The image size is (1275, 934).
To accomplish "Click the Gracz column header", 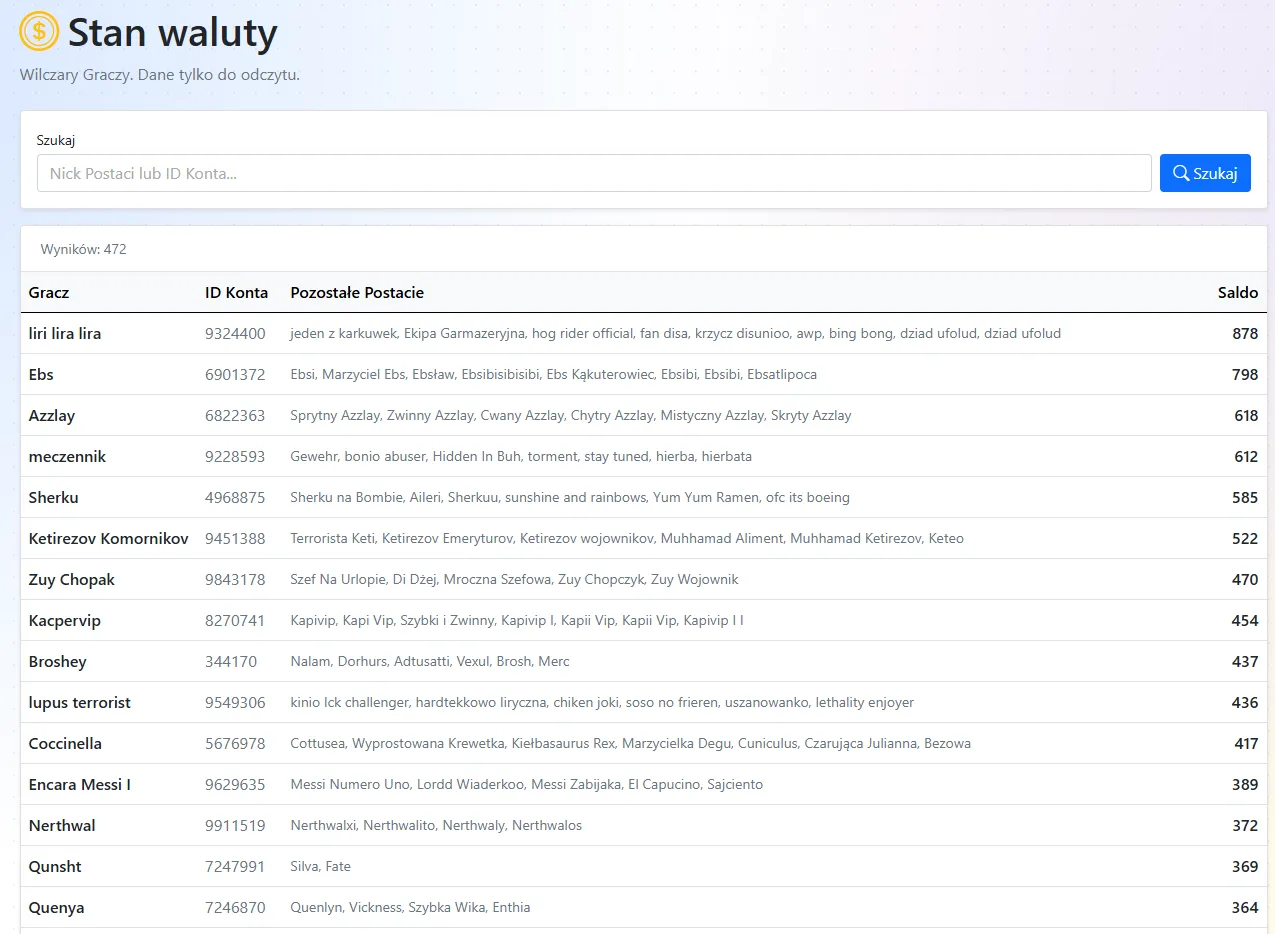I will click(x=49, y=293).
